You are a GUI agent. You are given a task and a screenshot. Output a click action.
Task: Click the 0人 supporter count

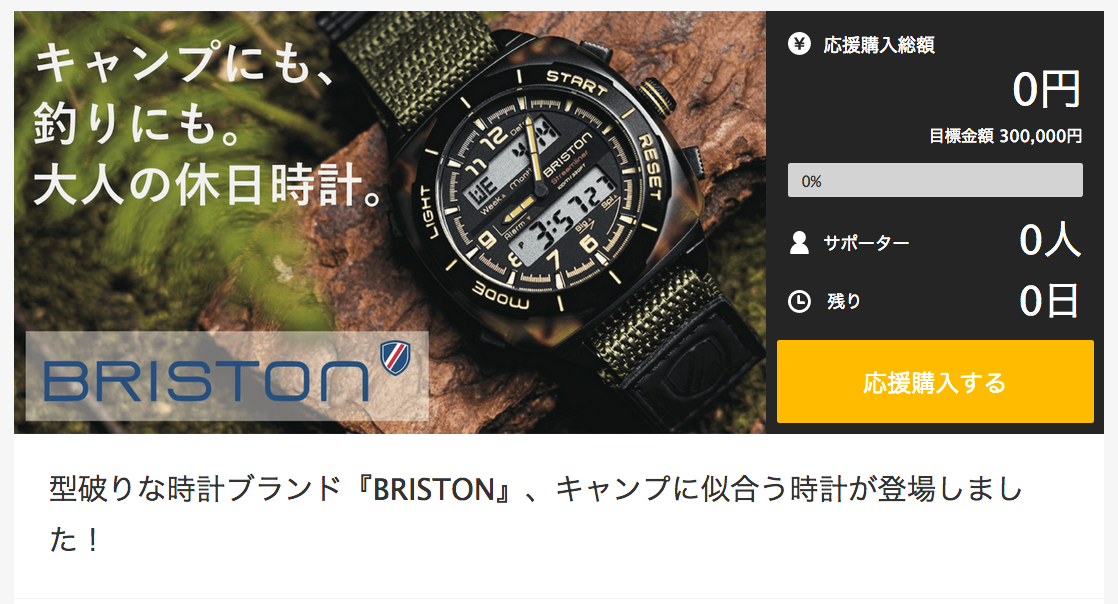(x=1050, y=240)
